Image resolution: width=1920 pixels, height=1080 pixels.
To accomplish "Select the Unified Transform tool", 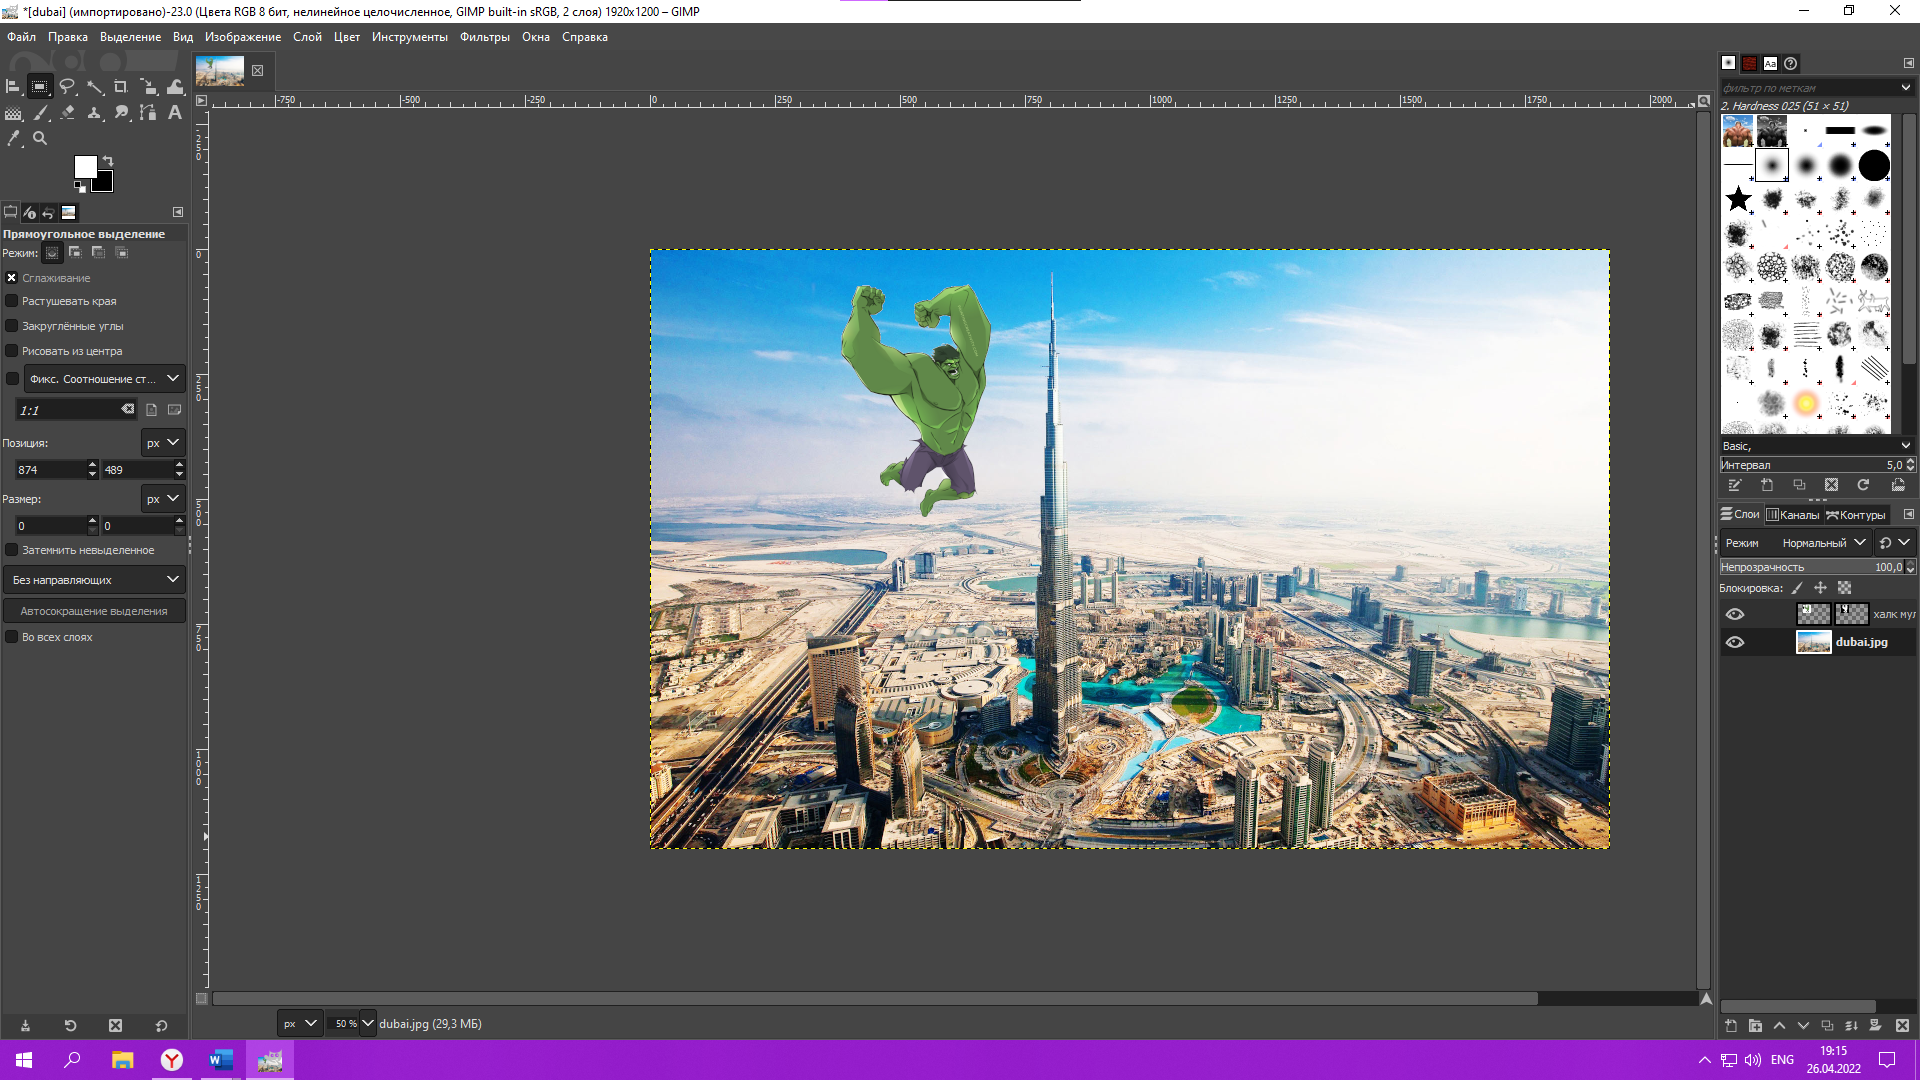I will click(x=148, y=87).
